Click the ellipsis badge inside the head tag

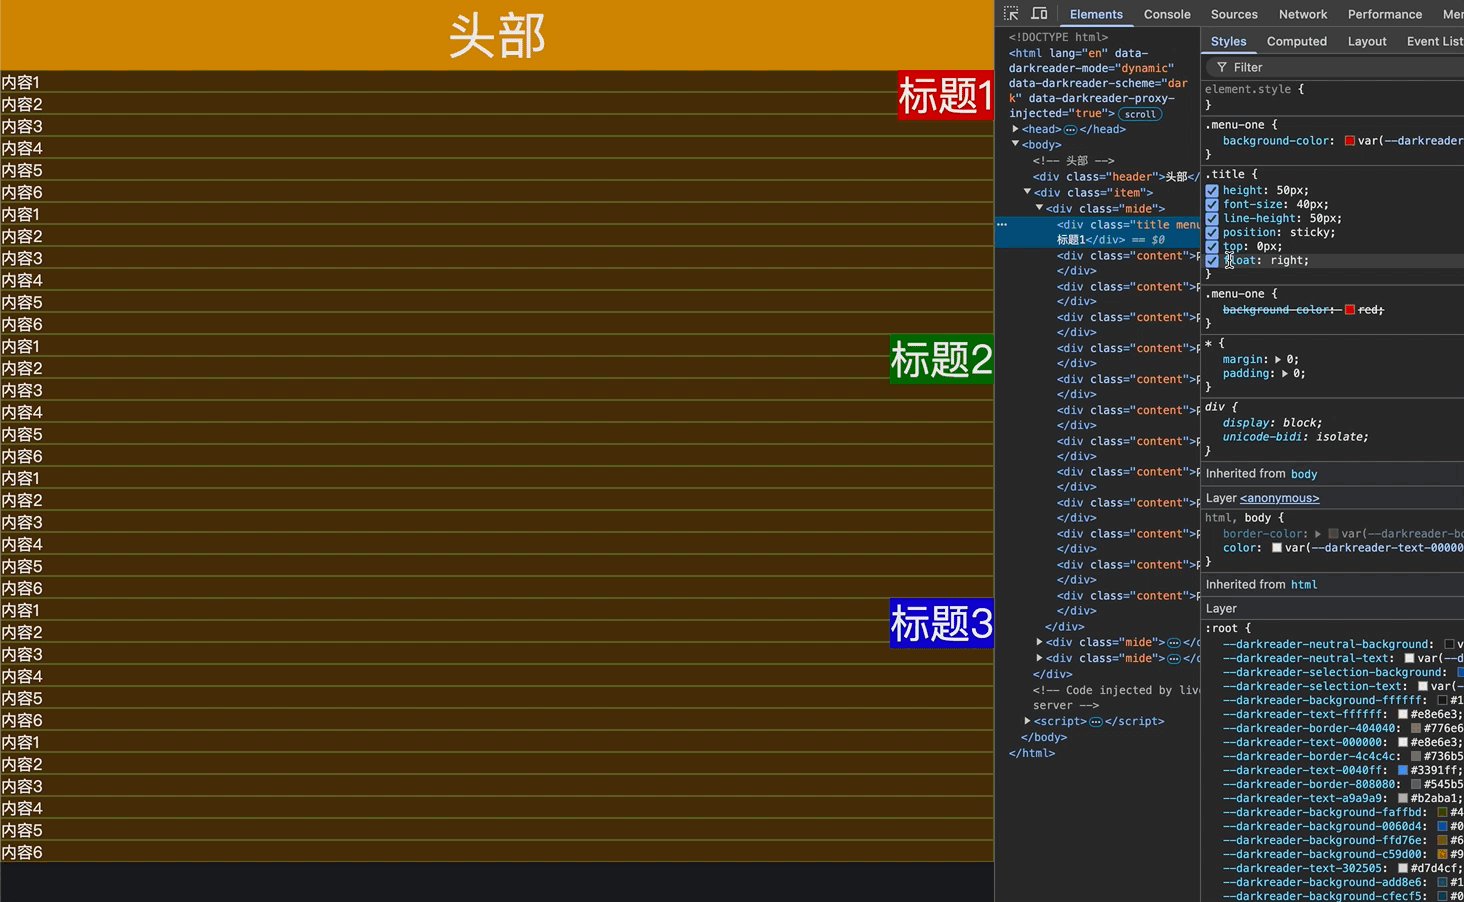(x=1070, y=130)
